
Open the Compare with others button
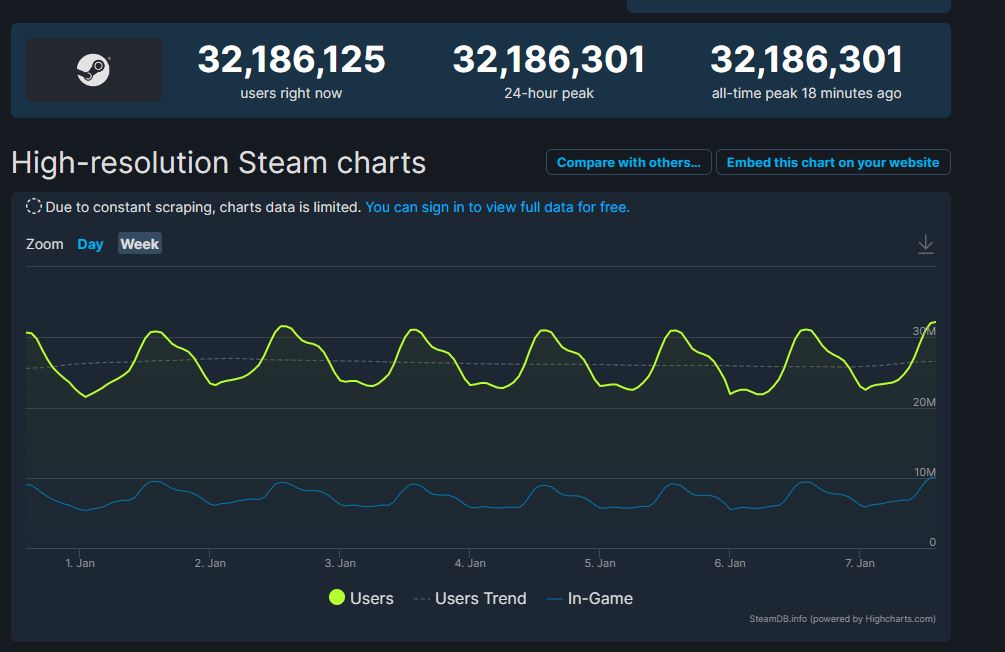(x=628, y=162)
